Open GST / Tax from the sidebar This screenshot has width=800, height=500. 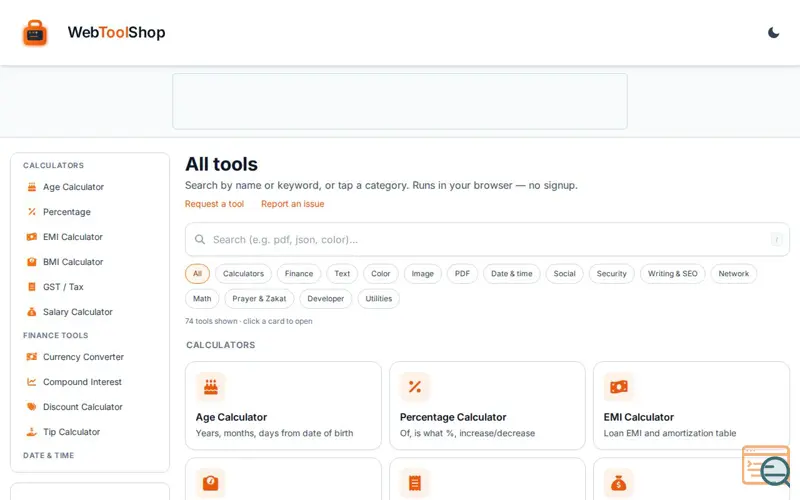(63, 287)
